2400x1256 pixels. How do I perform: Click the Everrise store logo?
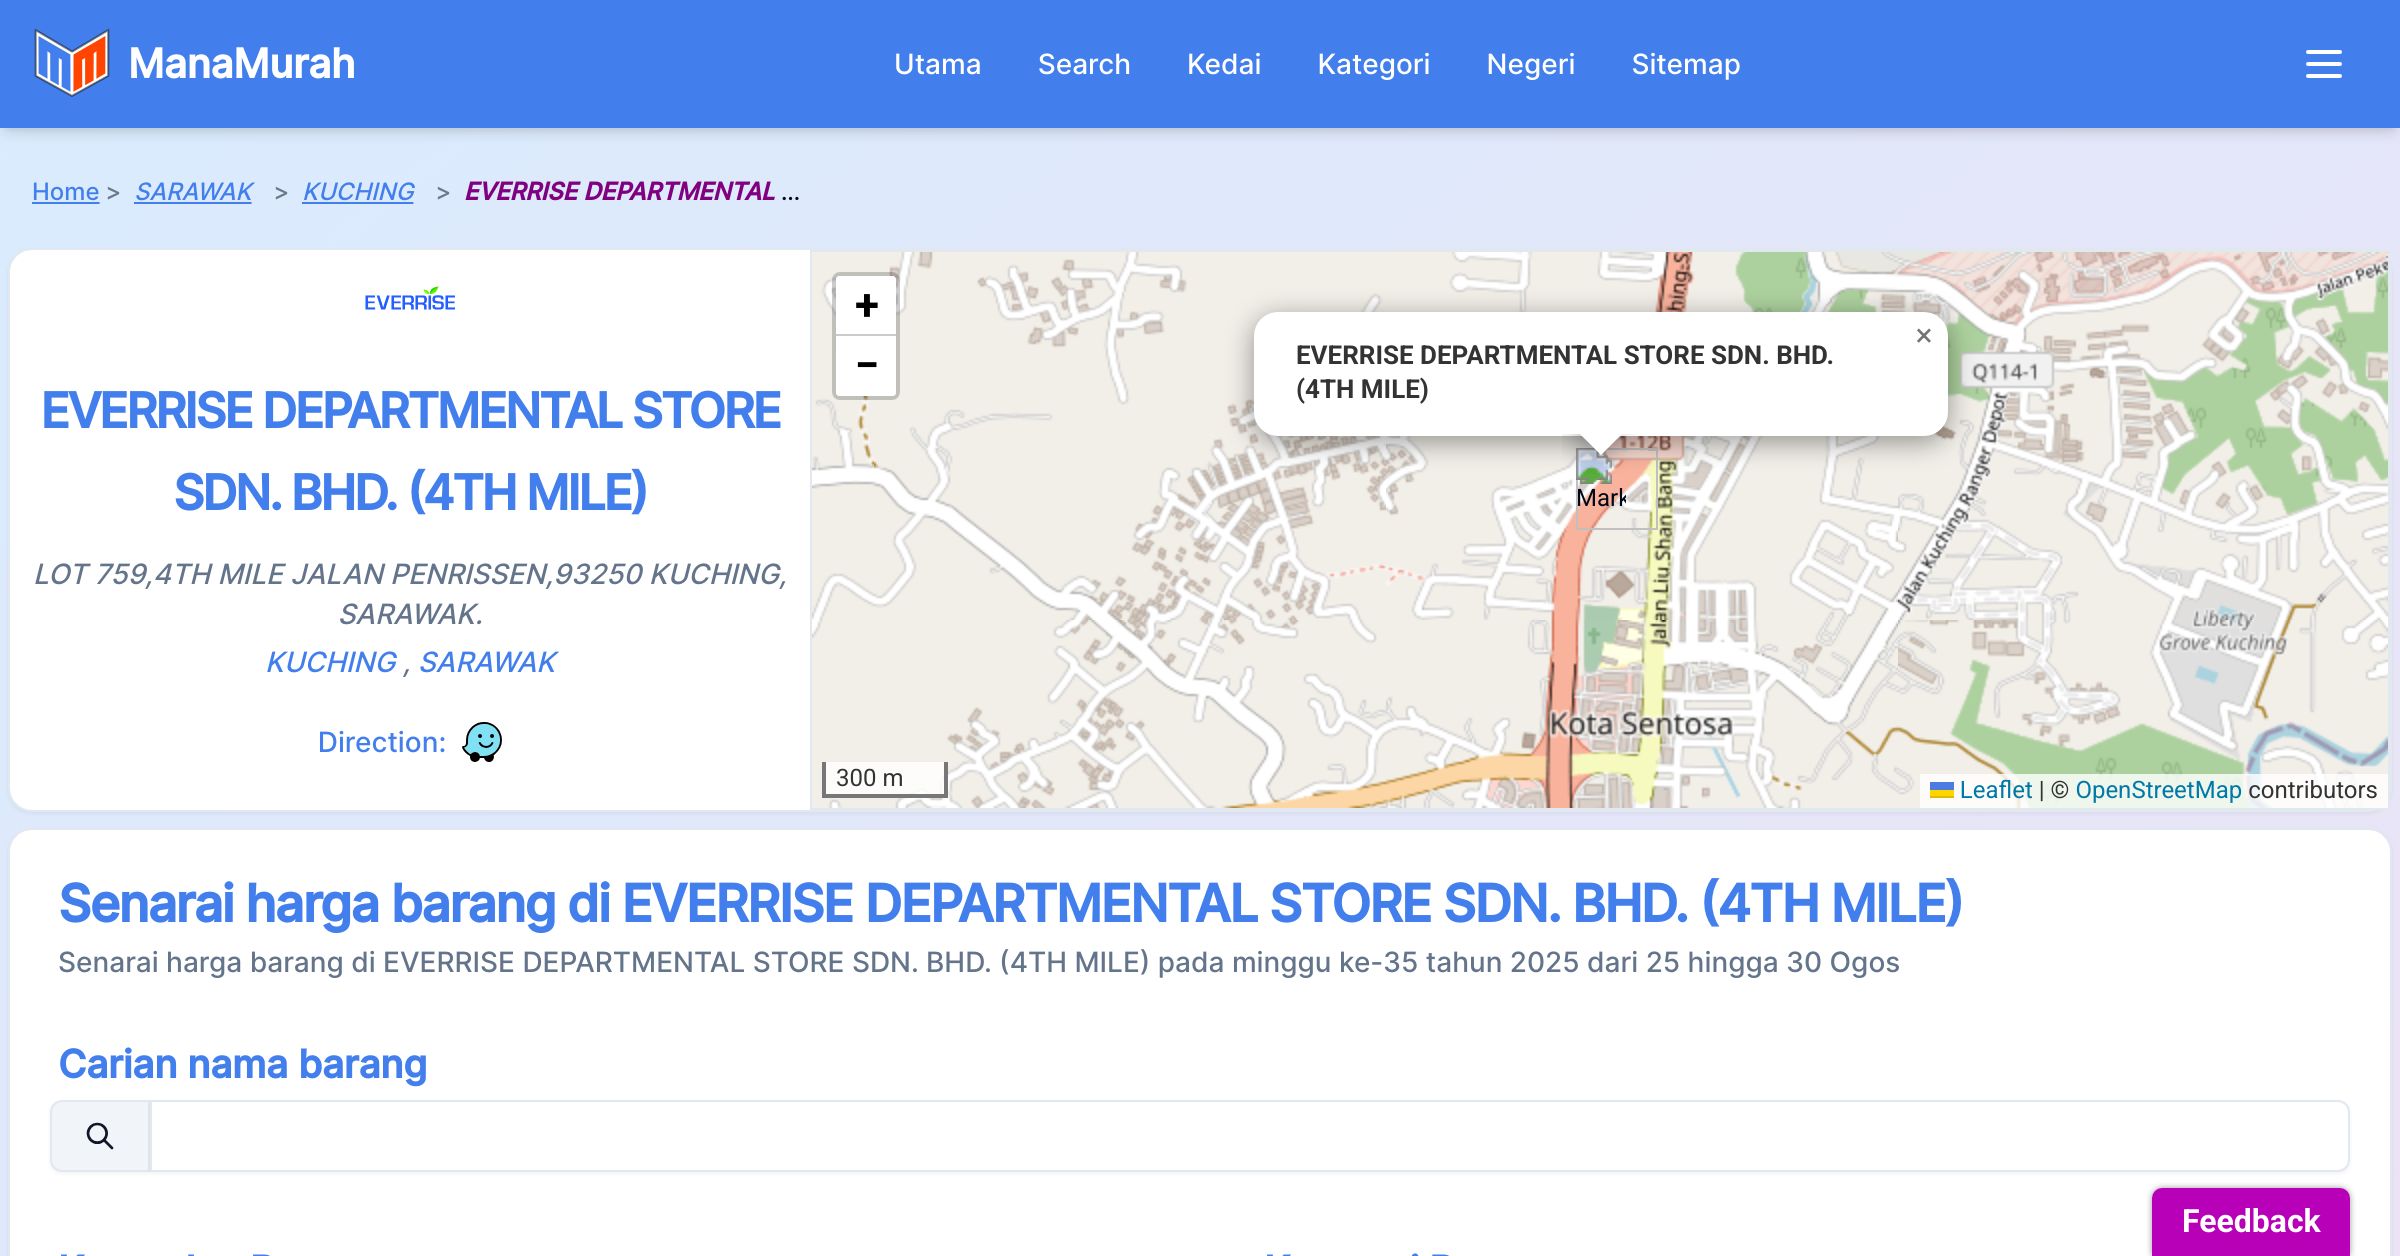point(410,300)
